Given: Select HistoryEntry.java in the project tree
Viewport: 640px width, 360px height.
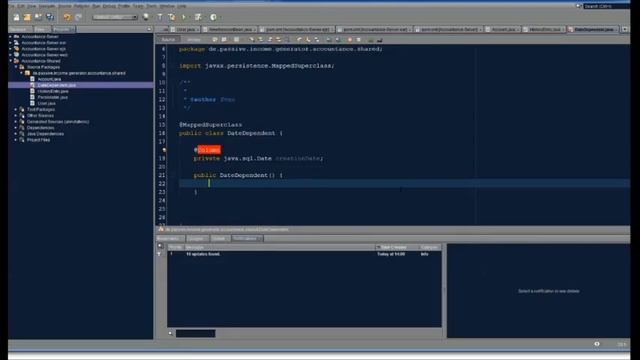Looking at the screenshot, I should (53, 91).
